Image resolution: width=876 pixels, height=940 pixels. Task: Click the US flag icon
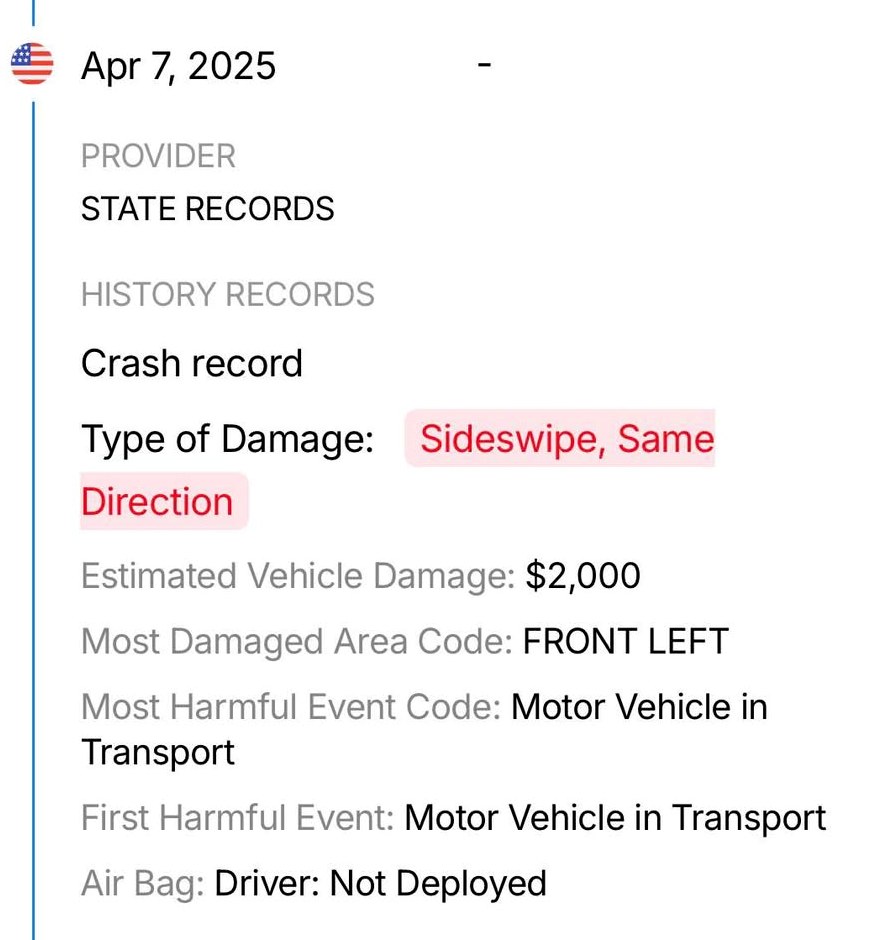[x=32, y=64]
